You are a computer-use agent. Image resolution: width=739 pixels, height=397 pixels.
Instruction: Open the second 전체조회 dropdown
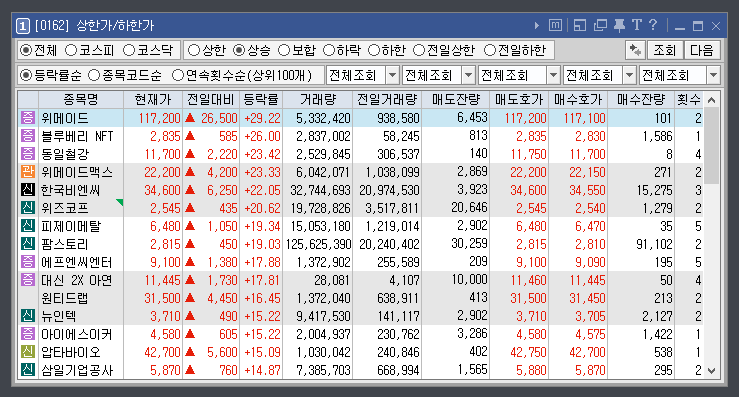[468, 75]
